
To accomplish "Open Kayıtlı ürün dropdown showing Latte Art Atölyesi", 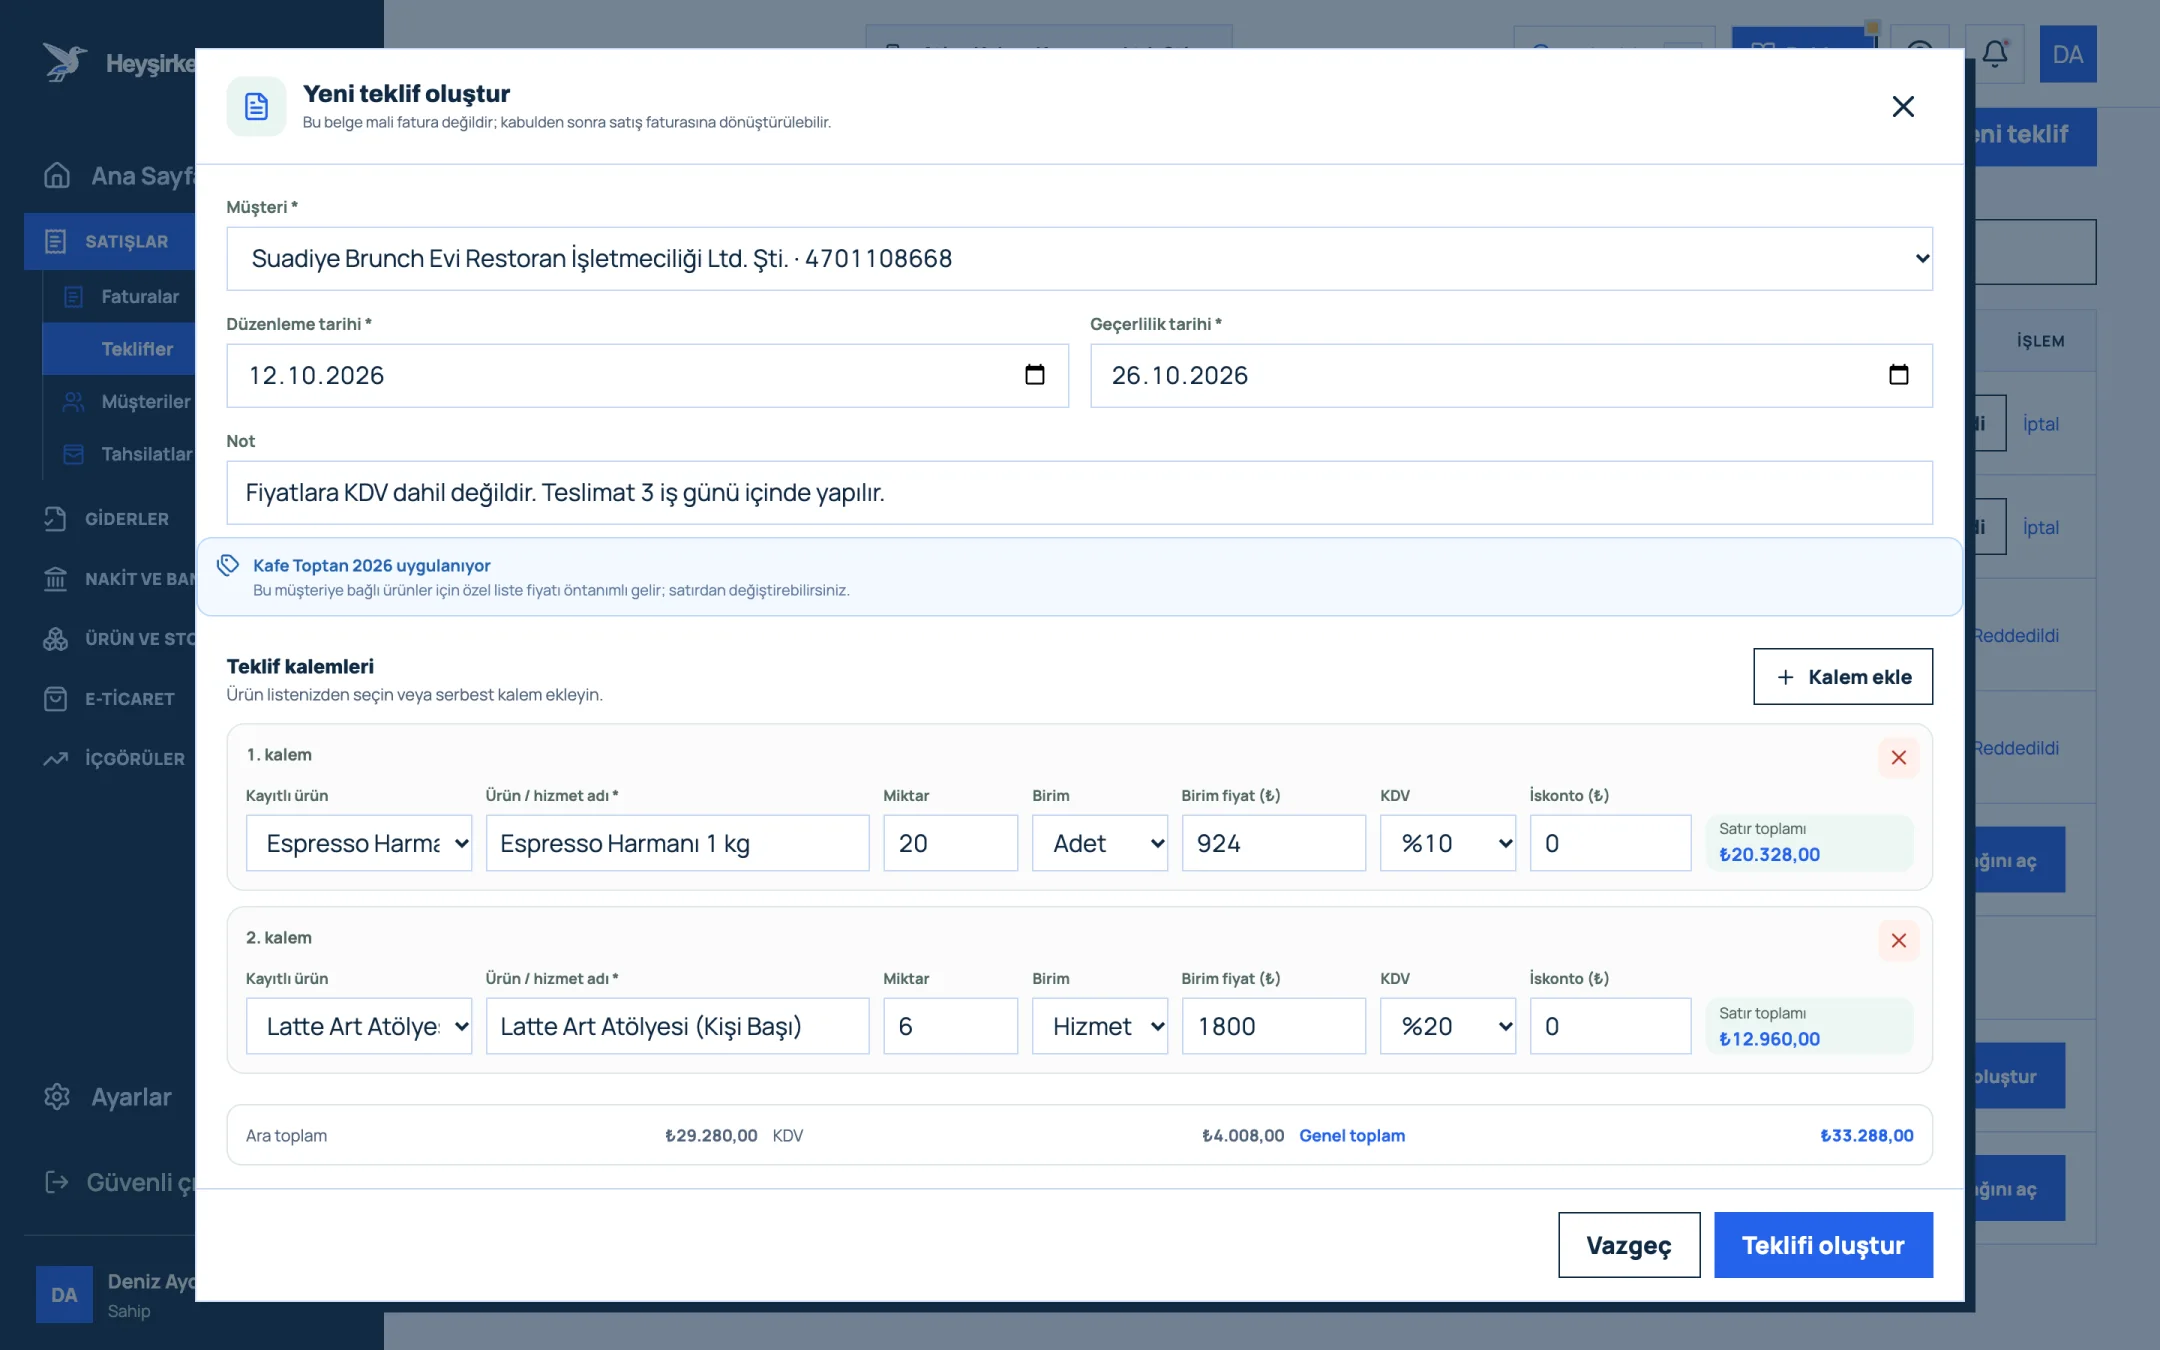I will click(359, 1026).
